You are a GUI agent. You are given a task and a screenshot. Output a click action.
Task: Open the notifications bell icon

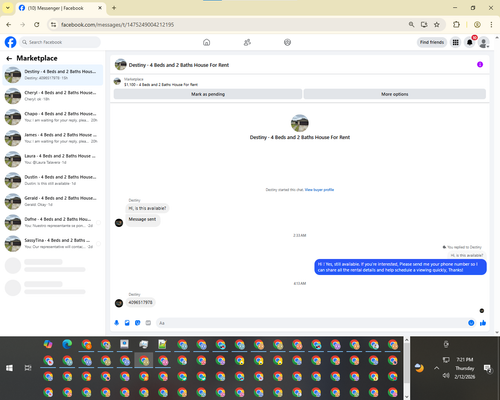(x=470, y=42)
